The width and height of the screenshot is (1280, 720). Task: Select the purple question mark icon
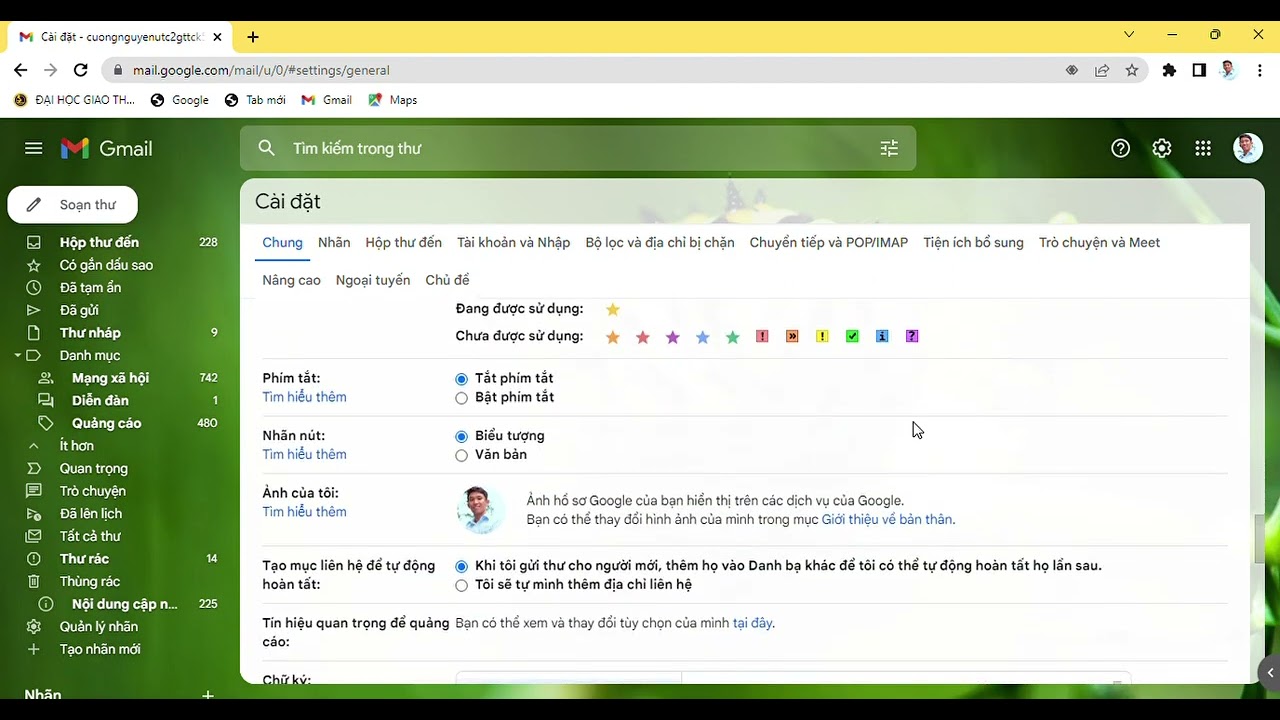912,336
